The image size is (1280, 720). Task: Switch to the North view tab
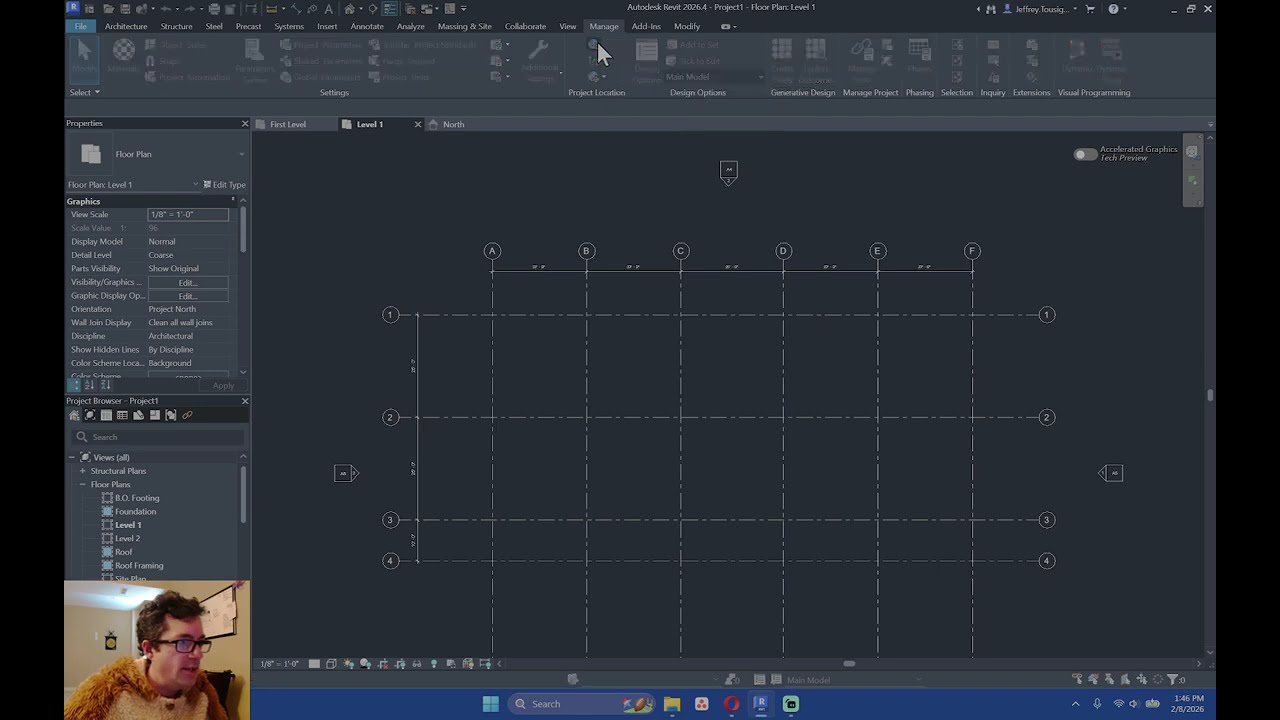(x=454, y=124)
